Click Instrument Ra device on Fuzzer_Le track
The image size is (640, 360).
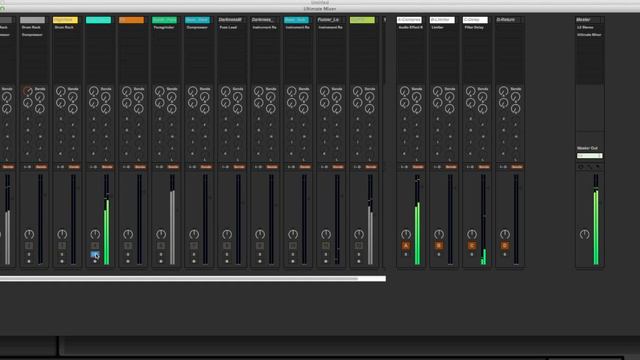click(x=330, y=27)
